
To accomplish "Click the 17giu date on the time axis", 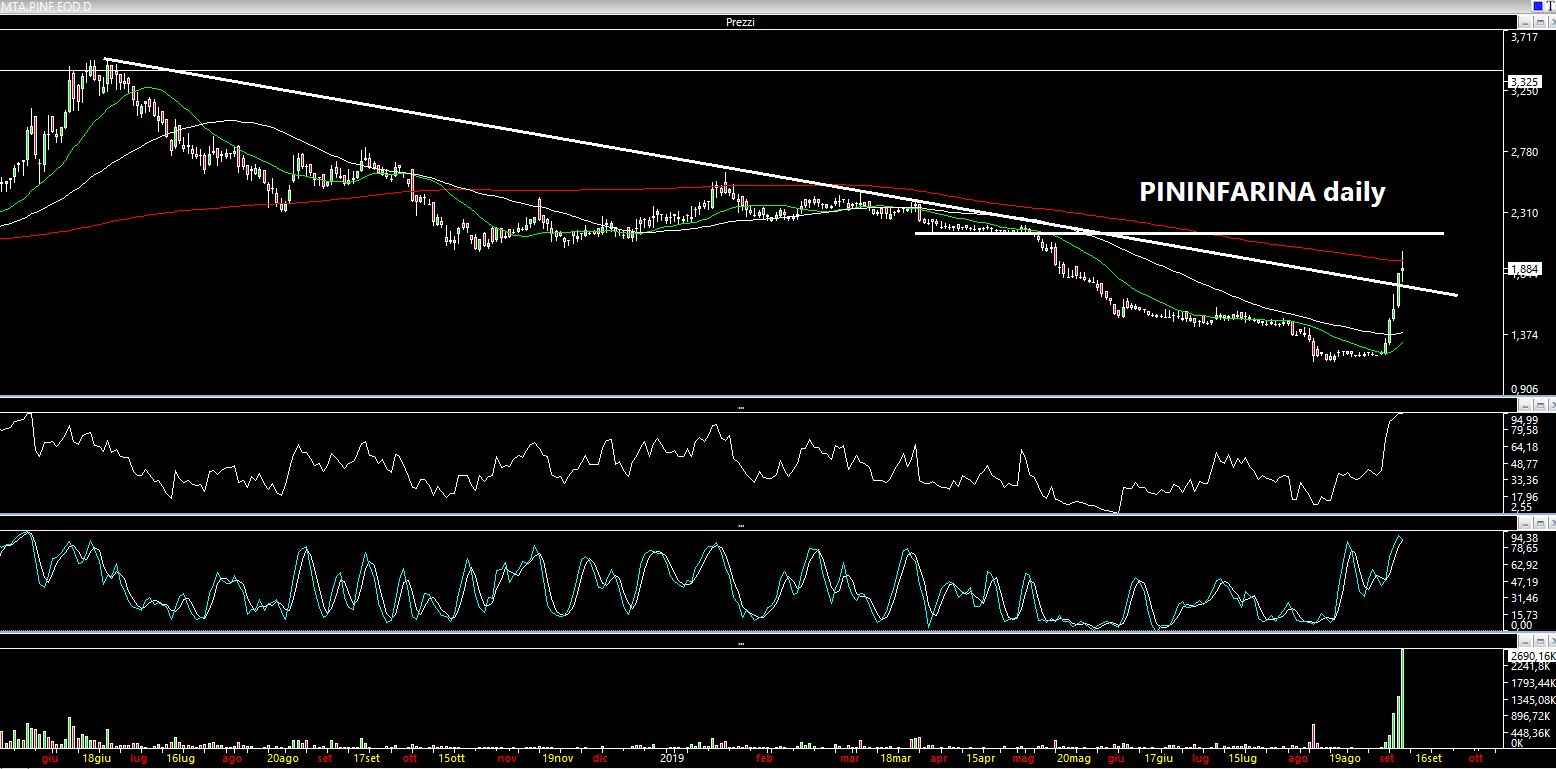I will [1160, 759].
